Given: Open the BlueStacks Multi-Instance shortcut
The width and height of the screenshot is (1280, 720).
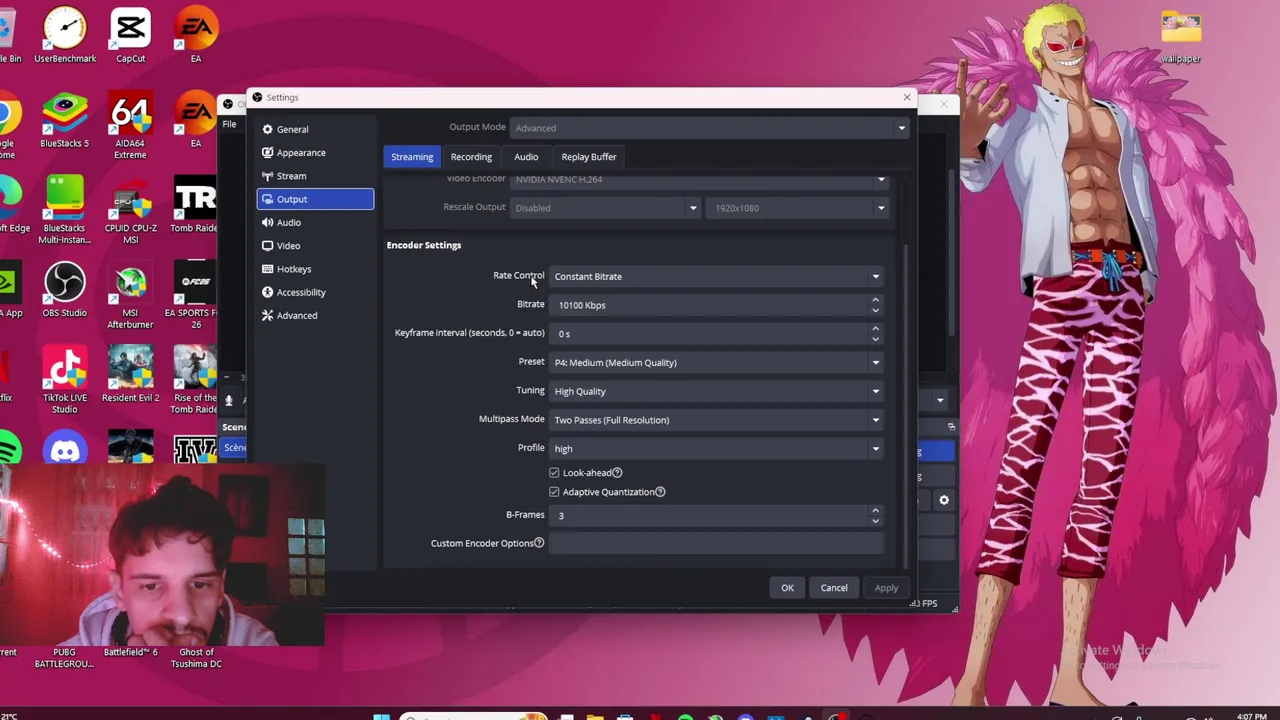Looking at the screenshot, I should tap(65, 210).
